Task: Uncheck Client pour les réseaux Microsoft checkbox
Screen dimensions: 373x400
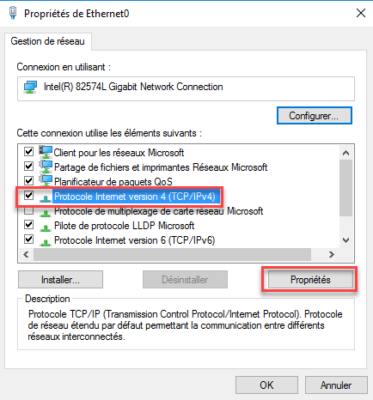Action: [x=29, y=152]
